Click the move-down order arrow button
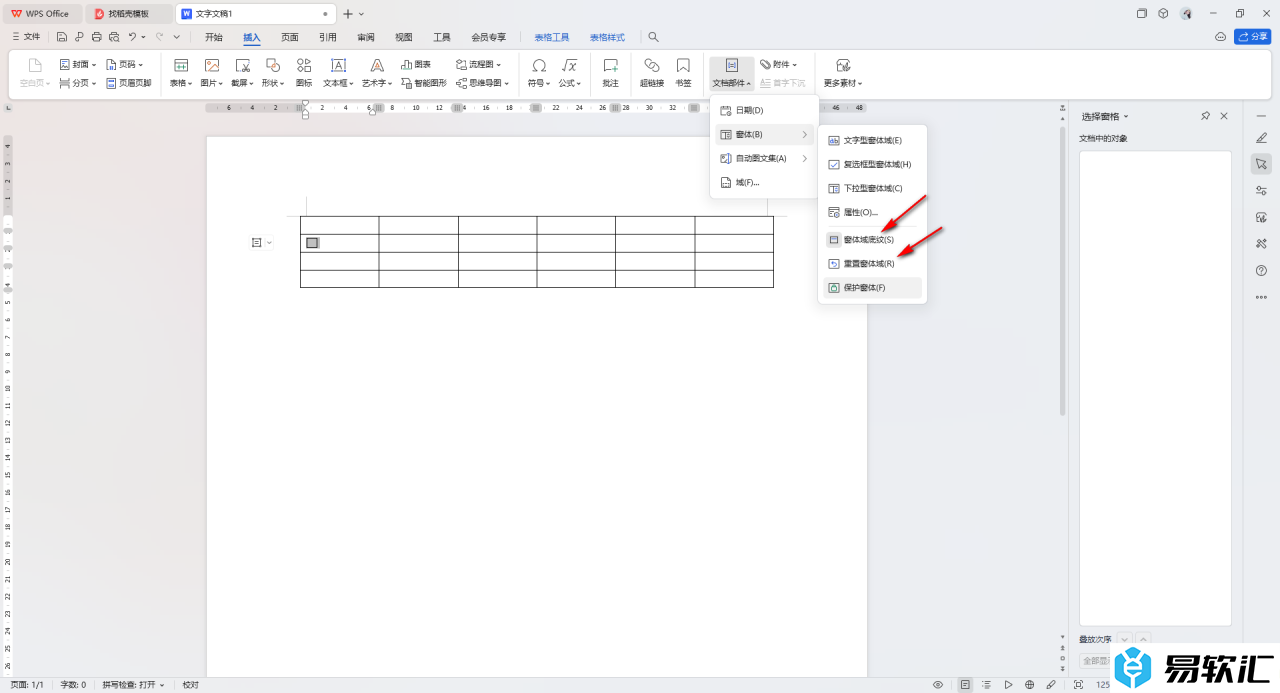The height and width of the screenshot is (693, 1280). 1124,639
